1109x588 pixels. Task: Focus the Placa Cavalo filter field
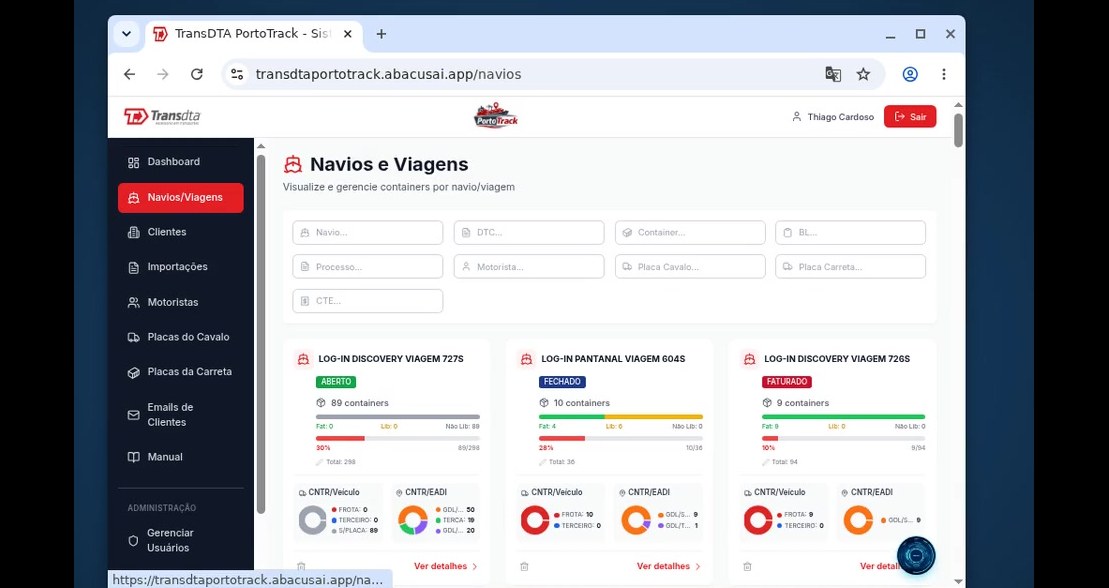[x=690, y=267]
